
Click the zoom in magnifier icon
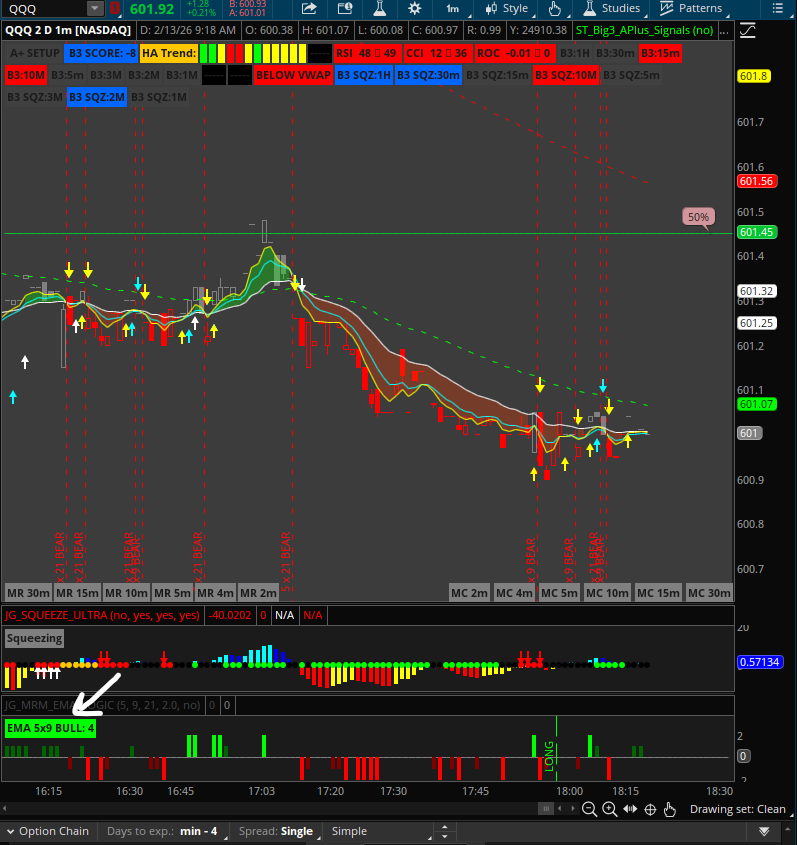point(610,809)
